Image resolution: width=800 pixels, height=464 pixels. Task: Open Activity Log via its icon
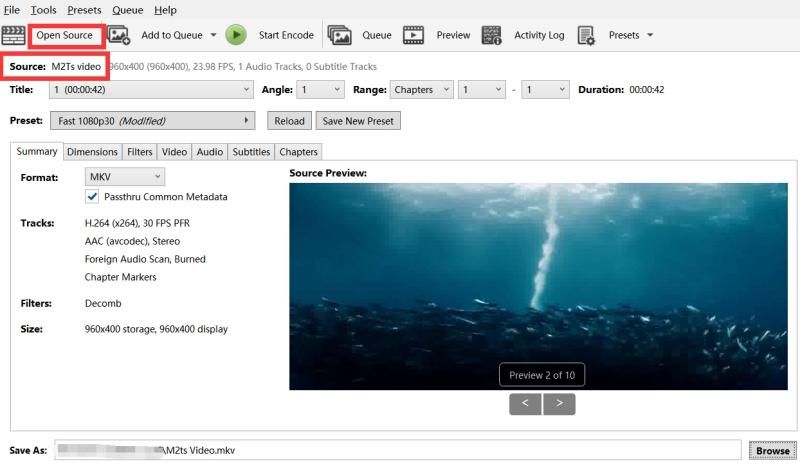click(x=491, y=35)
